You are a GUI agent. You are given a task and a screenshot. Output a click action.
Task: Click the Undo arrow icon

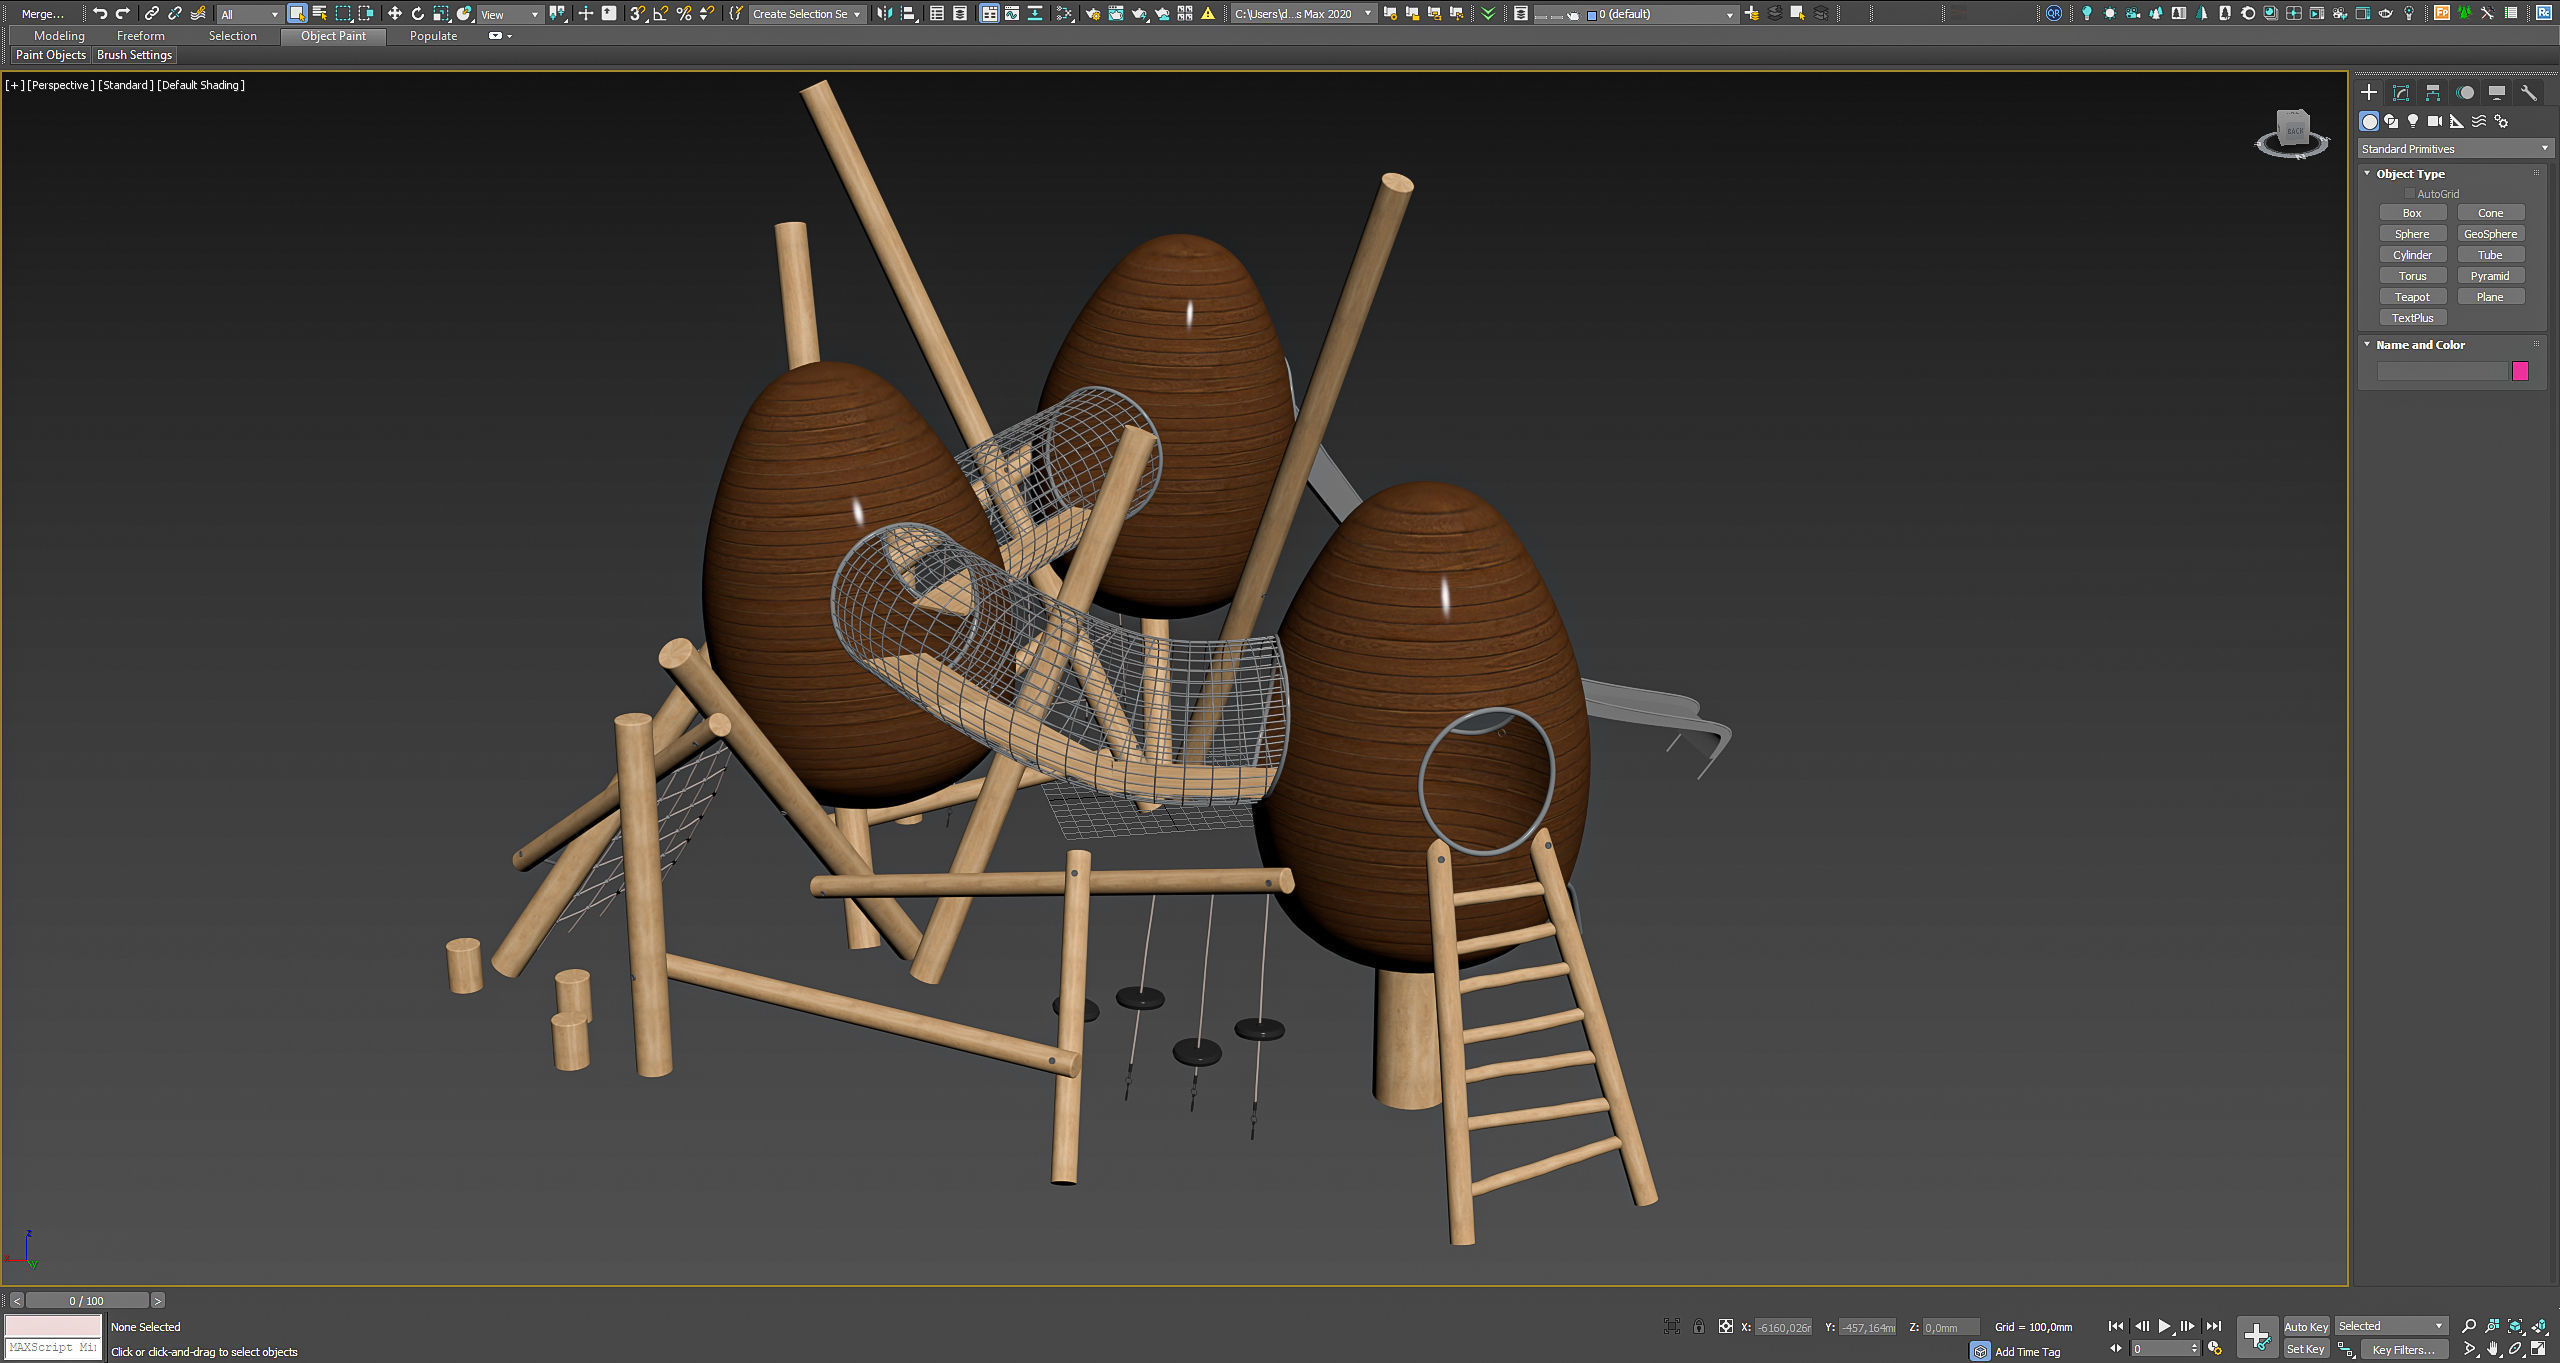(x=100, y=13)
